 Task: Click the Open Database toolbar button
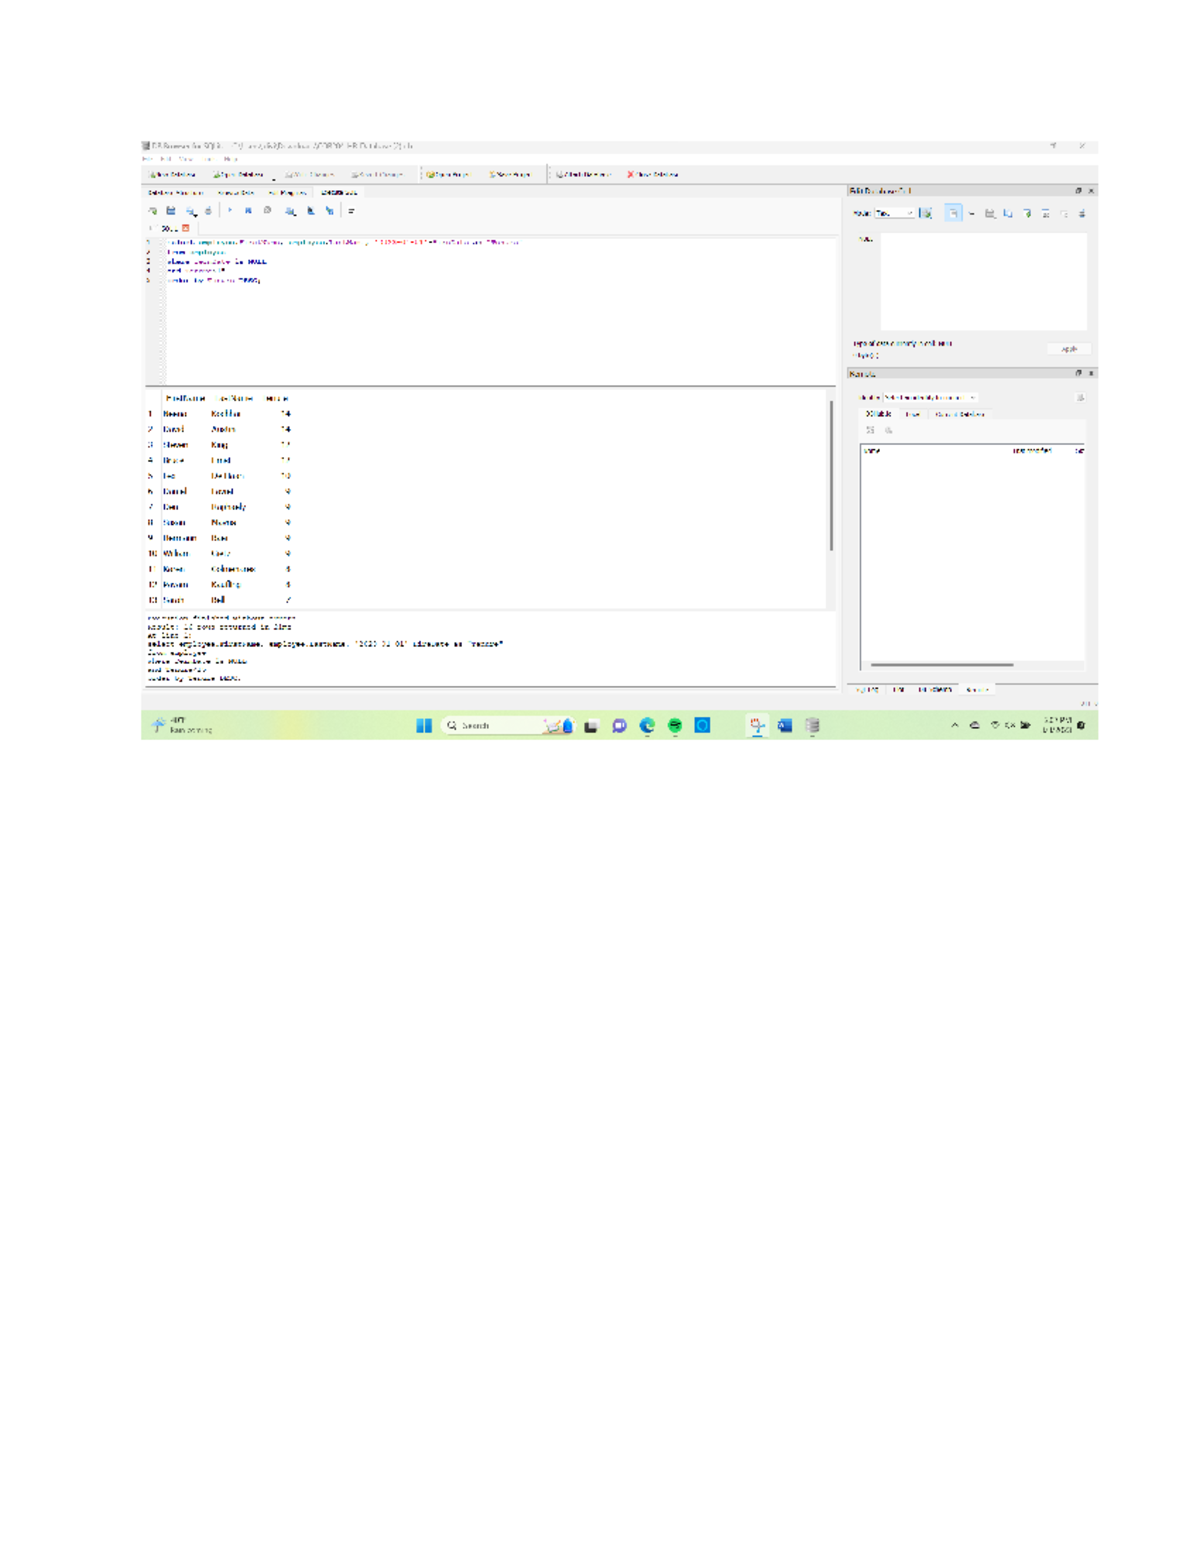pos(238,175)
